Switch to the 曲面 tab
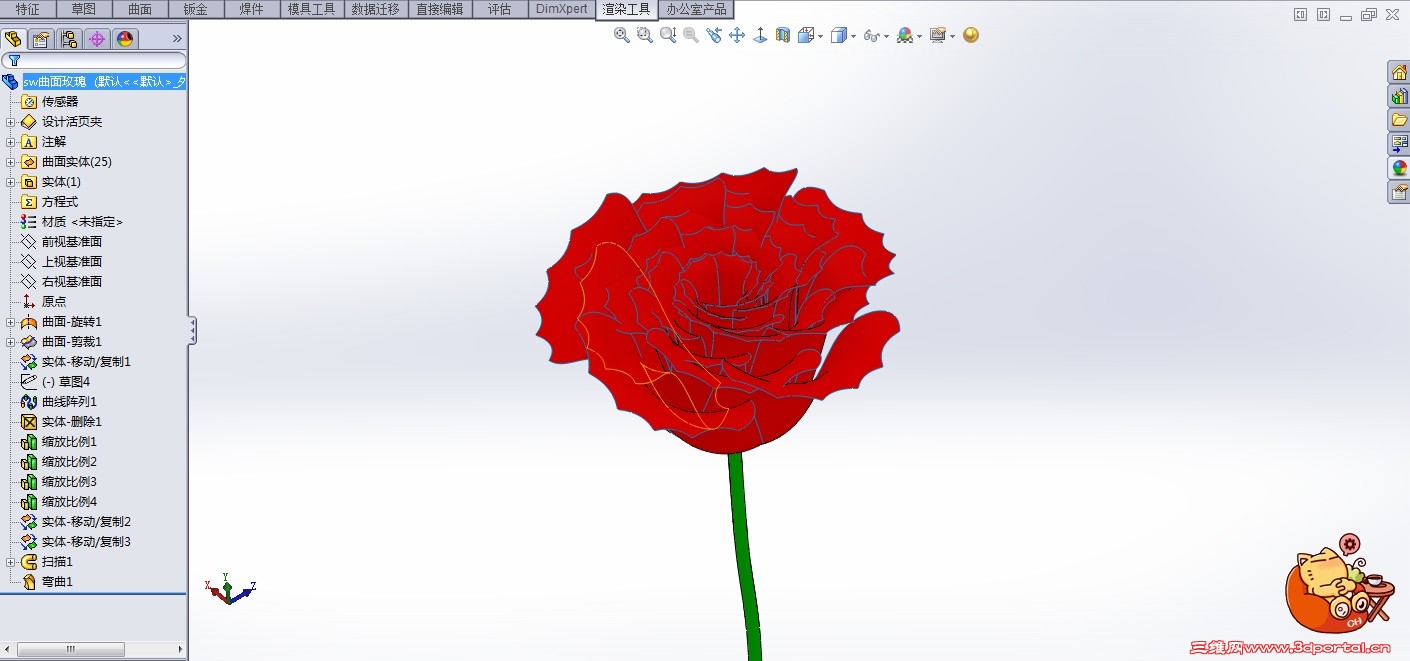The height and width of the screenshot is (661, 1410). point(140,9)
